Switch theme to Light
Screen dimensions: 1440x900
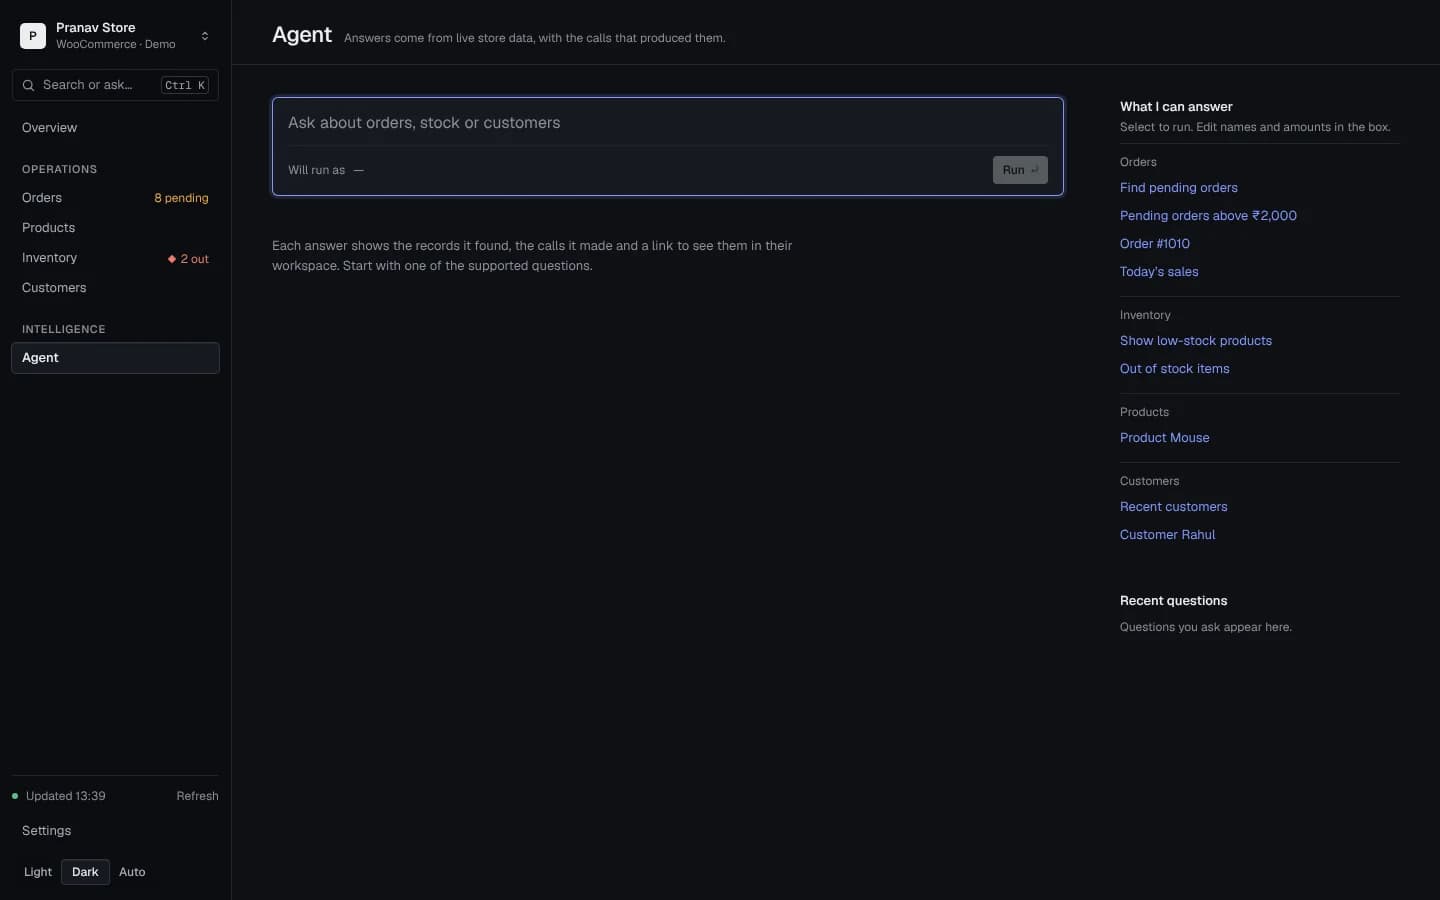tap(38, 872)
